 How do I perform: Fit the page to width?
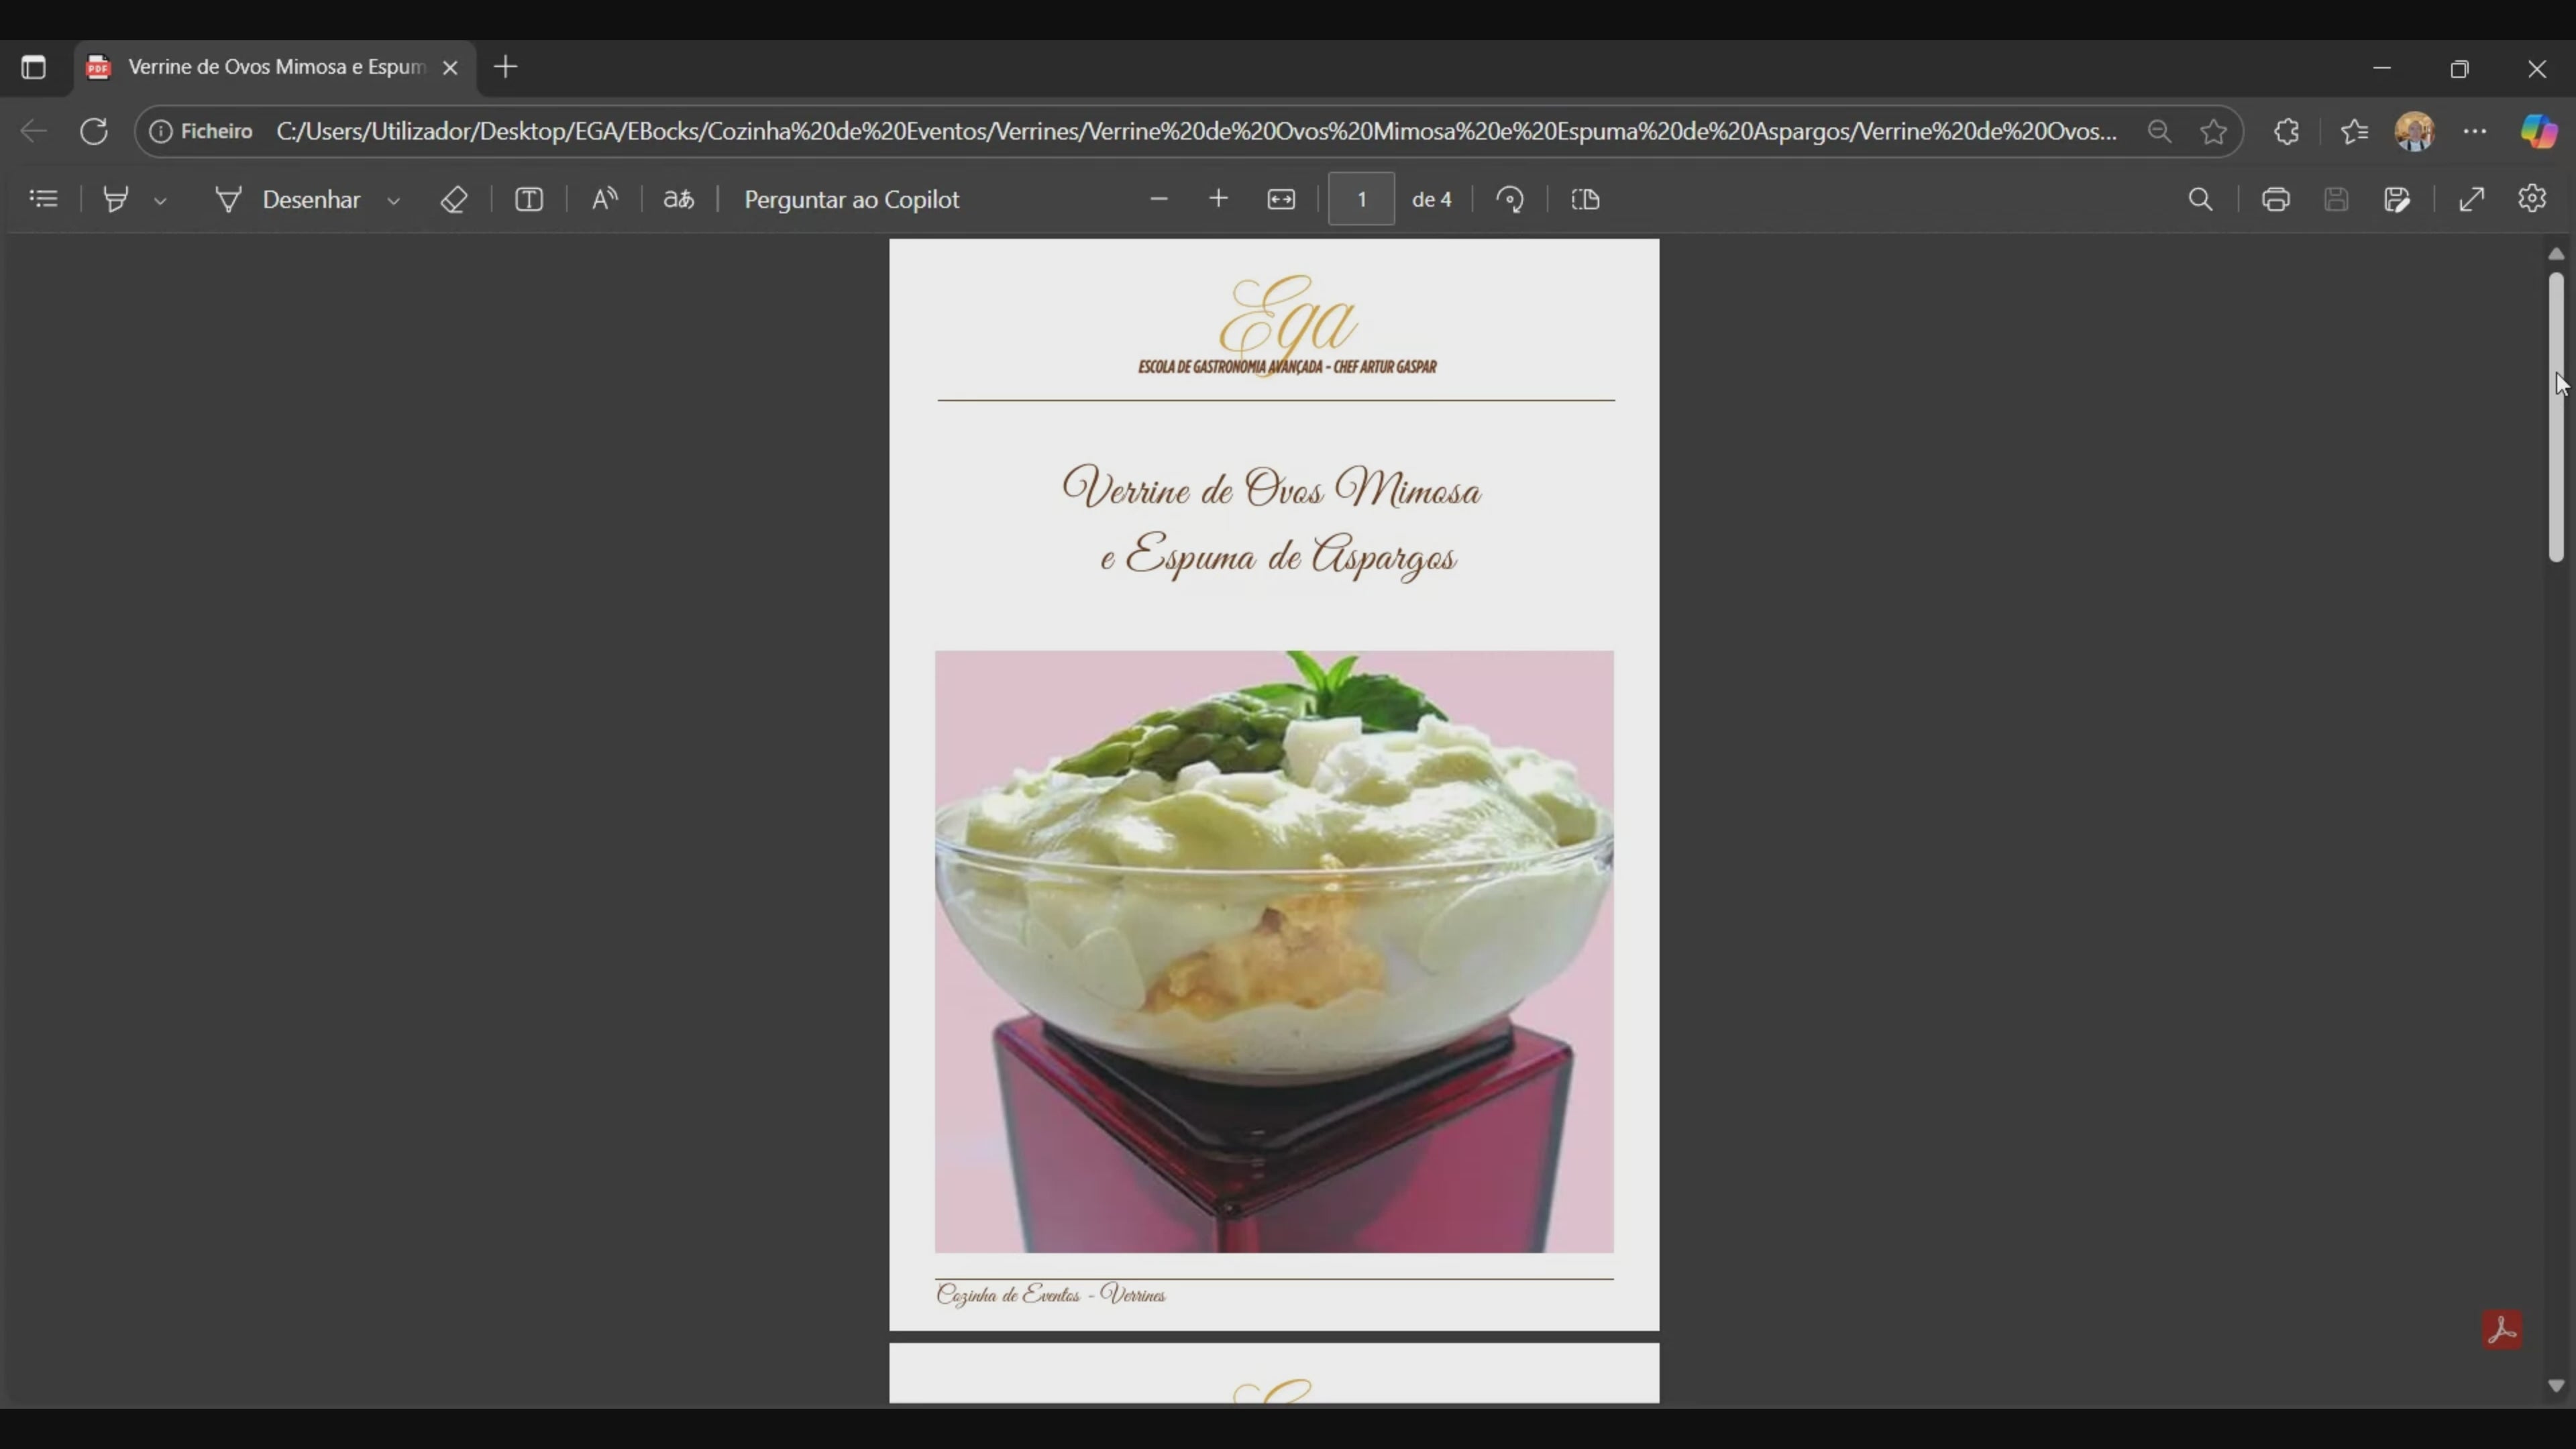pyautogui.click(x=1281, y=199)
